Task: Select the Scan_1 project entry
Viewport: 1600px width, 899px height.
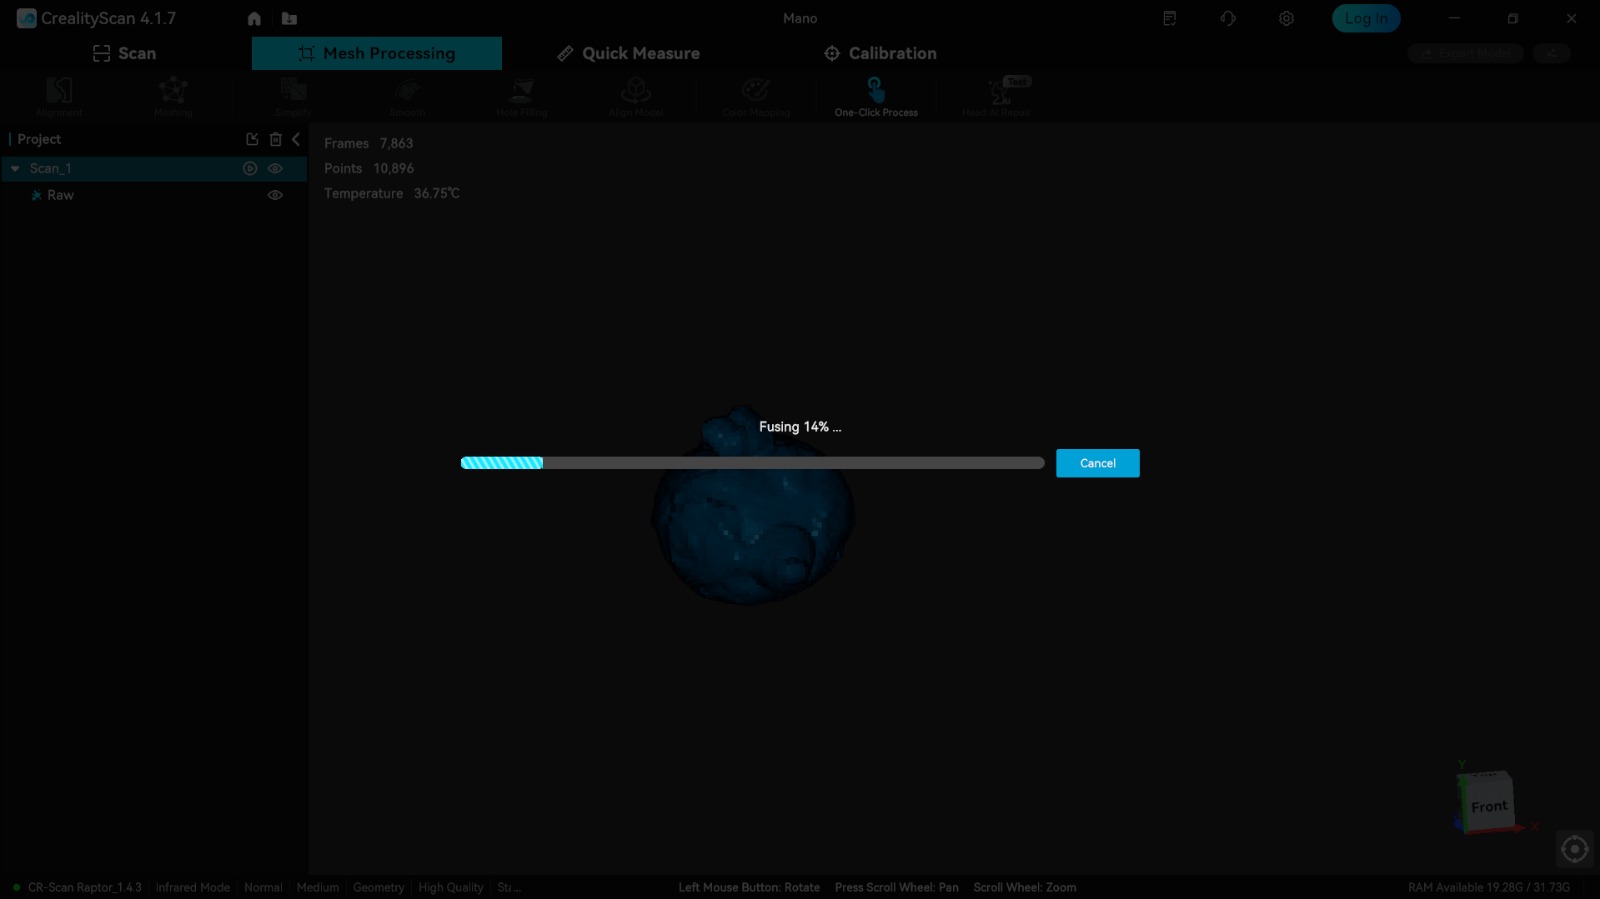Action: 154,168
